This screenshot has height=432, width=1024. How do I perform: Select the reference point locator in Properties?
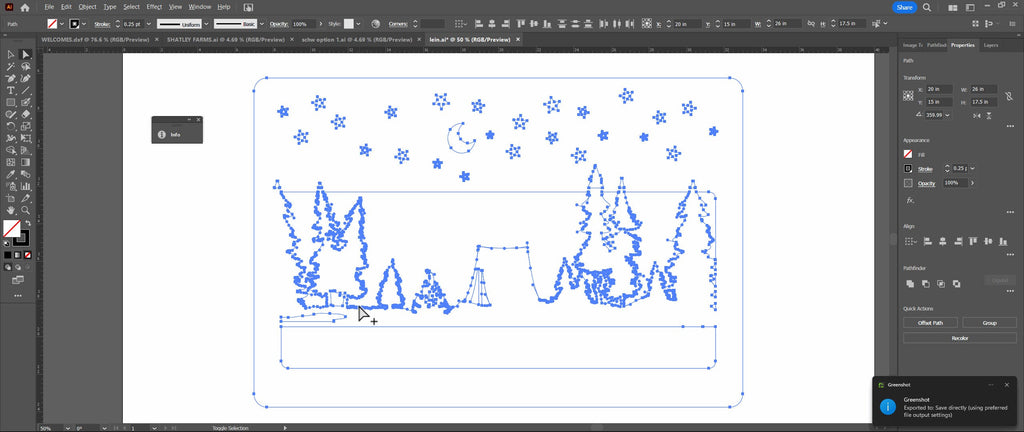[908, 95]
